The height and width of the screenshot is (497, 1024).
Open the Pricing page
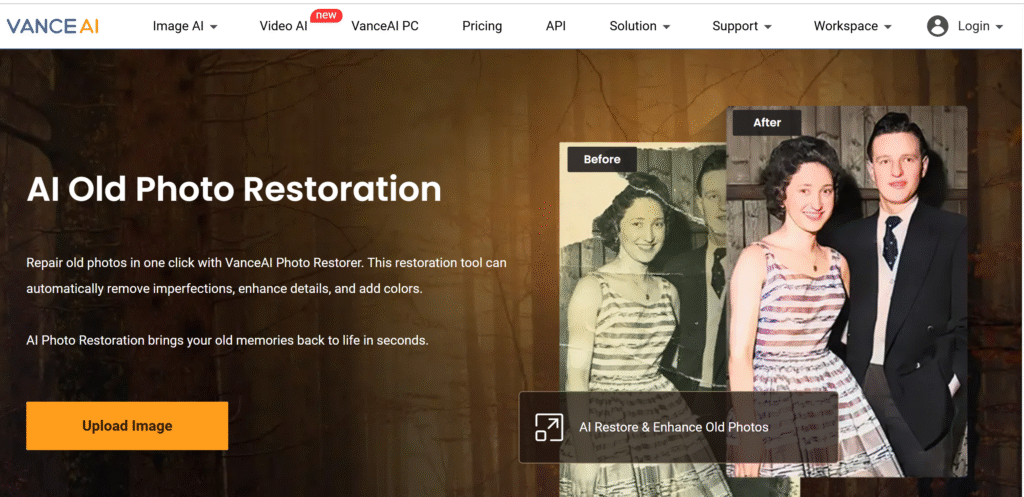482,26
